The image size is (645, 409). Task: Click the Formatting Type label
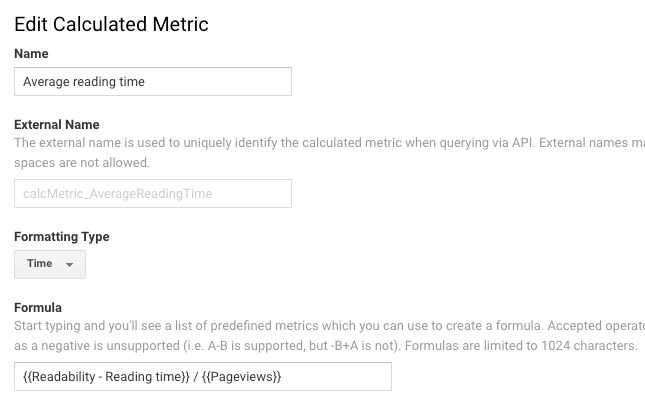click(x=62, y=237)
